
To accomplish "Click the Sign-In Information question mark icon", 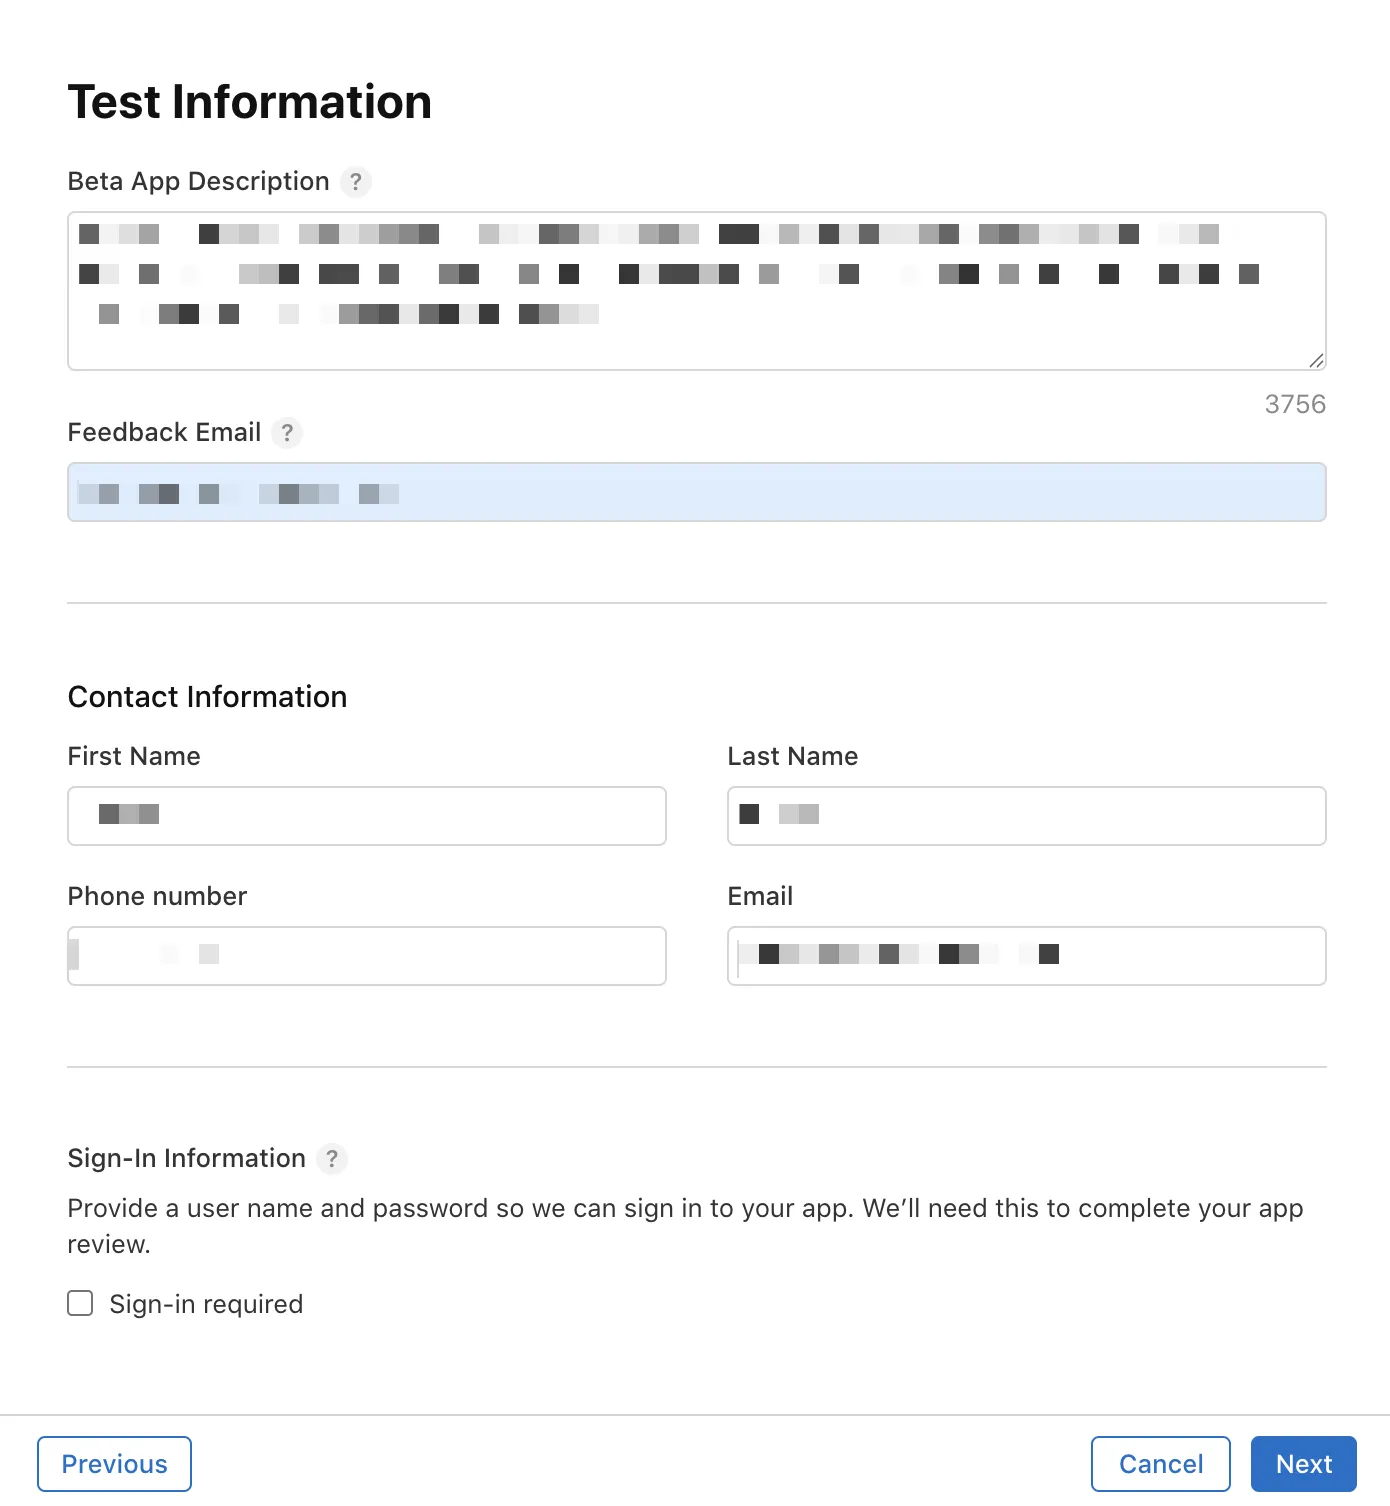I will [332, 1159].
